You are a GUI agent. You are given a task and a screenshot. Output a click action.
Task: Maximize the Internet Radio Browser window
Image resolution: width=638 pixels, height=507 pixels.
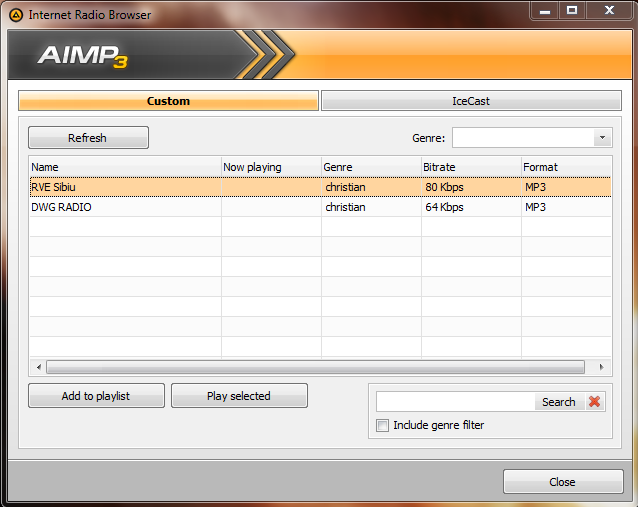coord(572,11)
